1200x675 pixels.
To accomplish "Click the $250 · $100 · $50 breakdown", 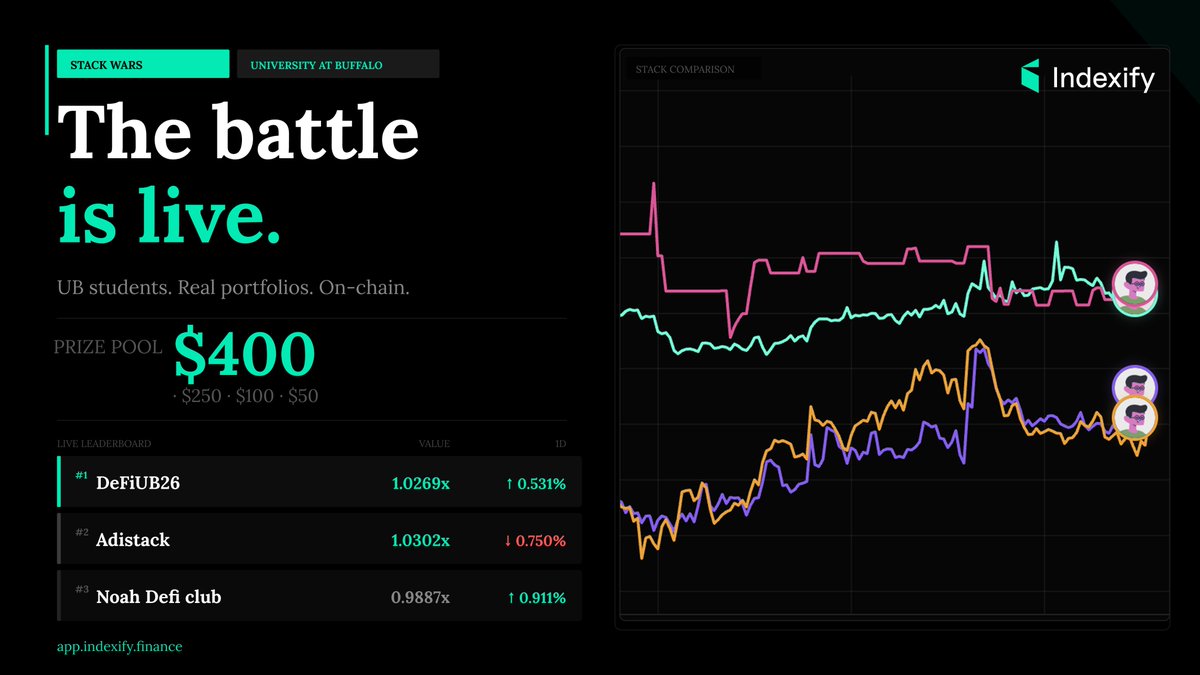I will 246,396.
